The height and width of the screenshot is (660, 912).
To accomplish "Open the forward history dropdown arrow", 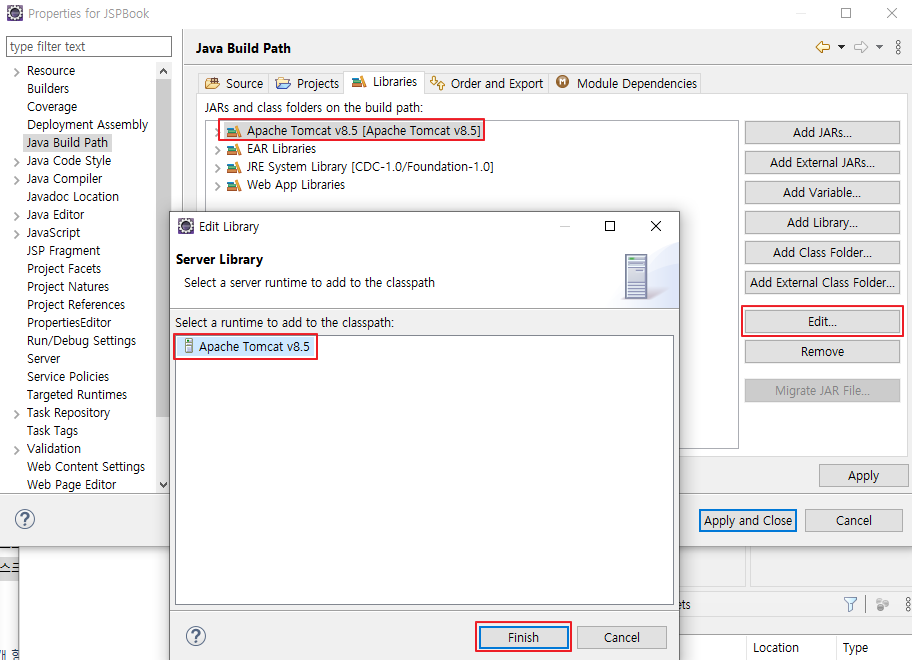I will pyautogui.click(x=879, y=48).
